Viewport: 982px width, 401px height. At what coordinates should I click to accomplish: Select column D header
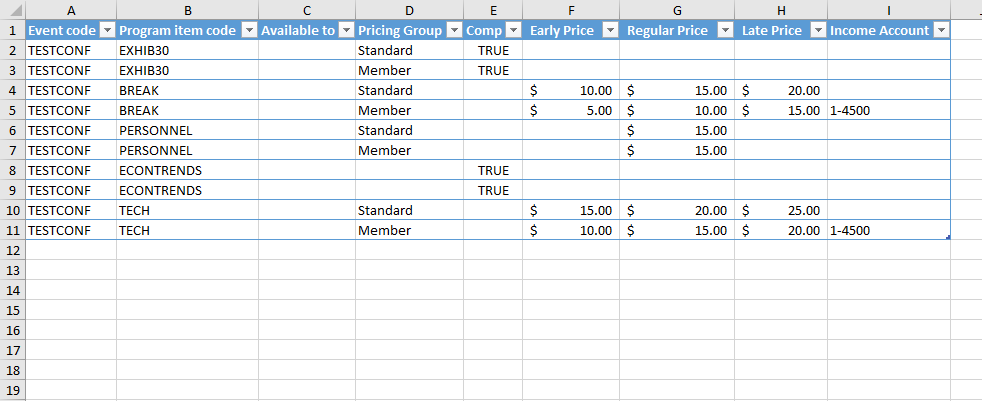[409, 9]
